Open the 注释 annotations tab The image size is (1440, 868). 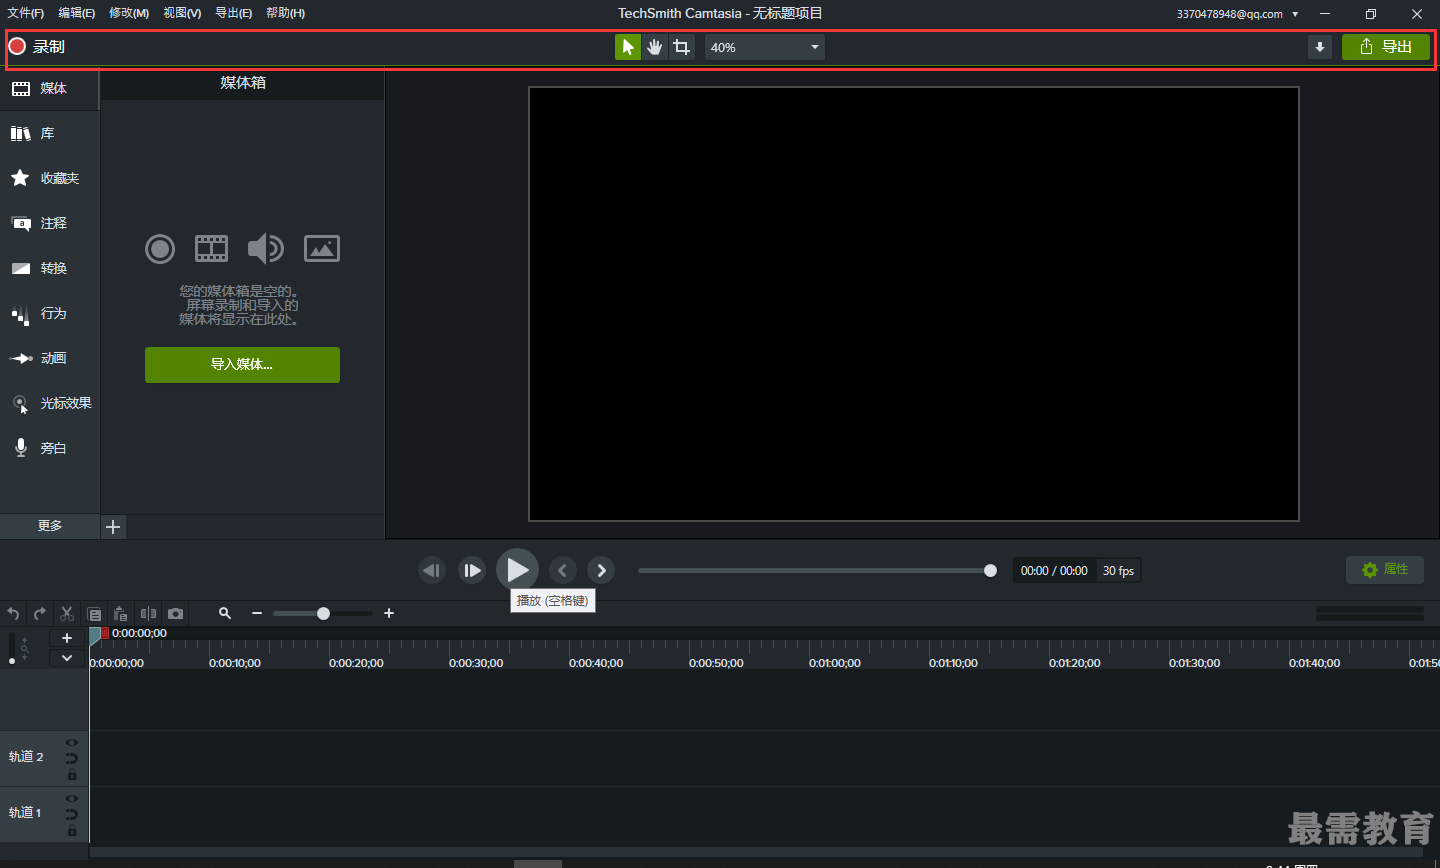(49, 224)
